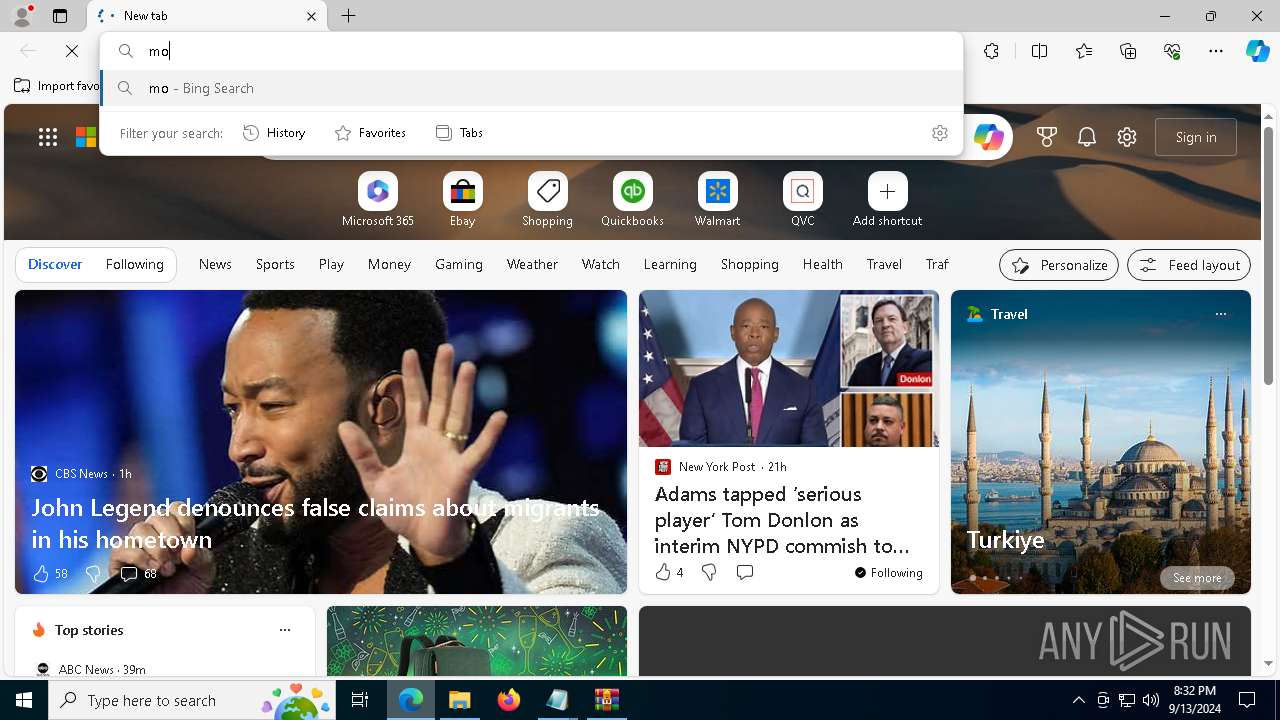Open the Feed layout options
Image resolution: width=1280 pixels, height=720 pixels.
(1189, 265)
